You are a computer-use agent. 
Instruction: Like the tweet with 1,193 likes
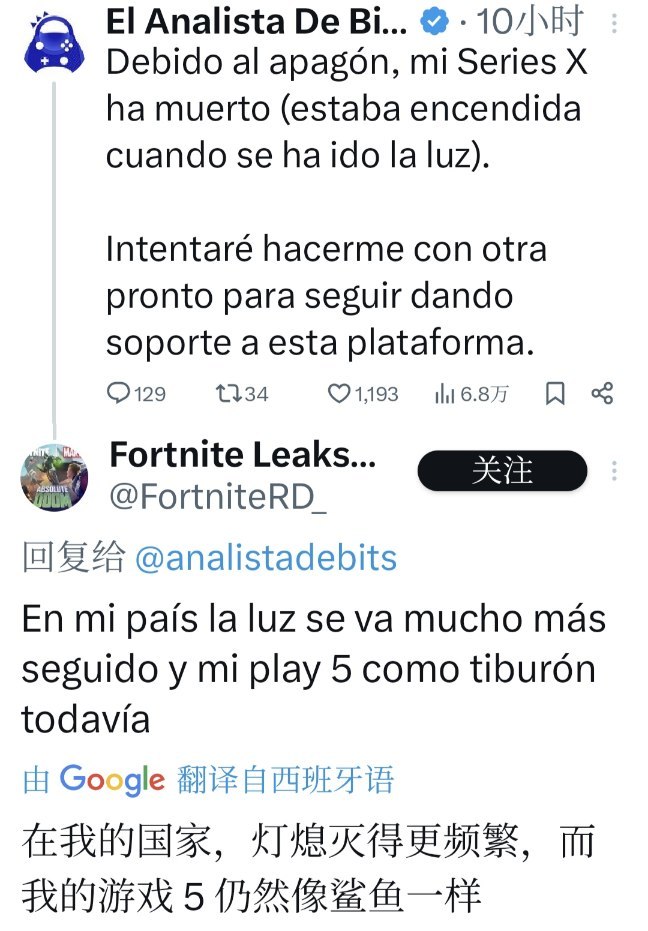click(340, 394)
